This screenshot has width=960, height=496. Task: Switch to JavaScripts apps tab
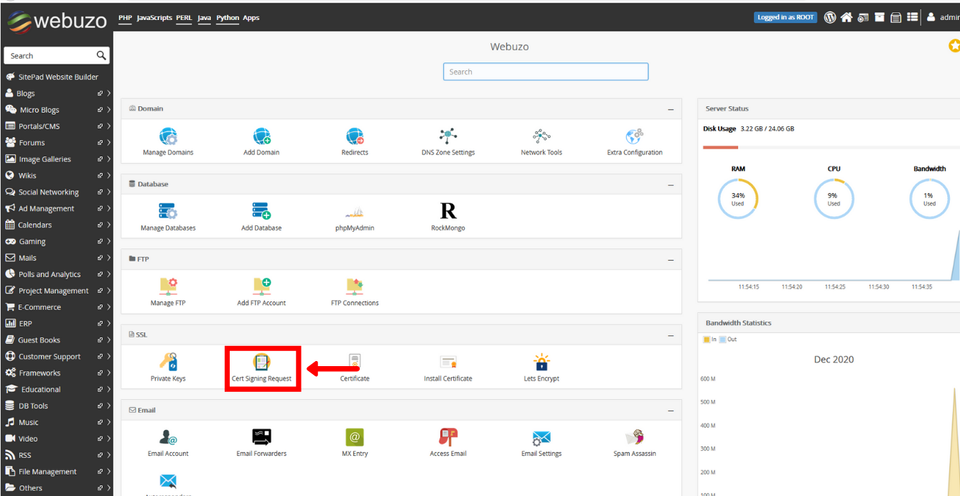pos(153,17)
